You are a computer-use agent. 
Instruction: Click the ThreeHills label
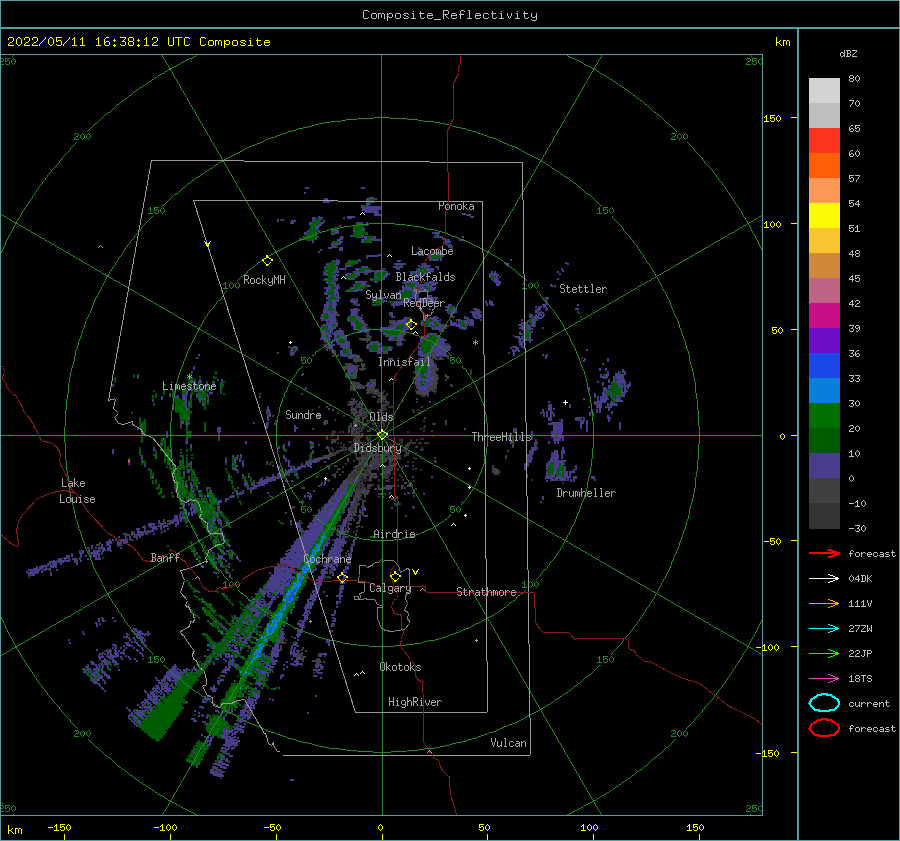(502, 437)
